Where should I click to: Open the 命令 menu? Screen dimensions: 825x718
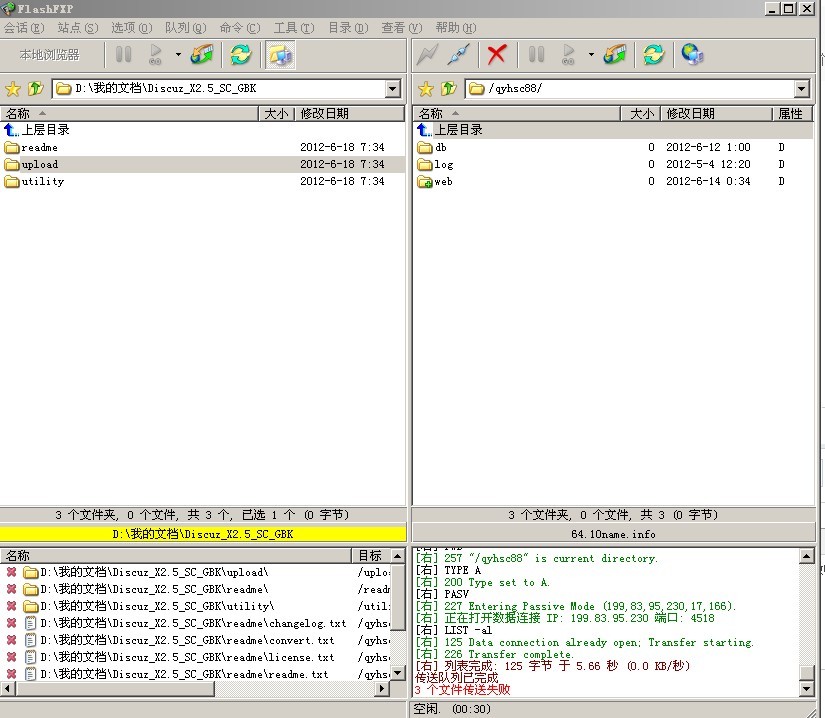(x=240, y=28)
